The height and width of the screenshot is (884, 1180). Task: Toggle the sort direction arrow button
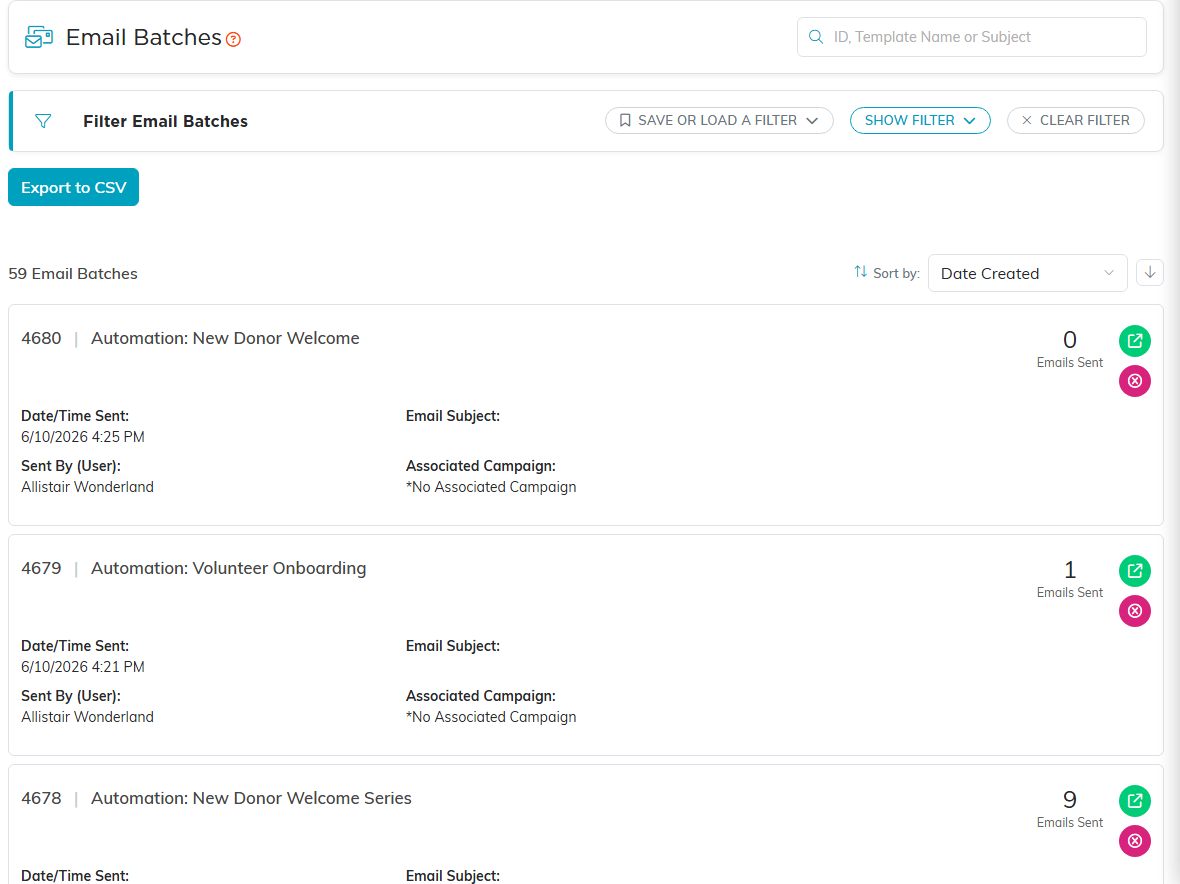[x=1150, y=272]
